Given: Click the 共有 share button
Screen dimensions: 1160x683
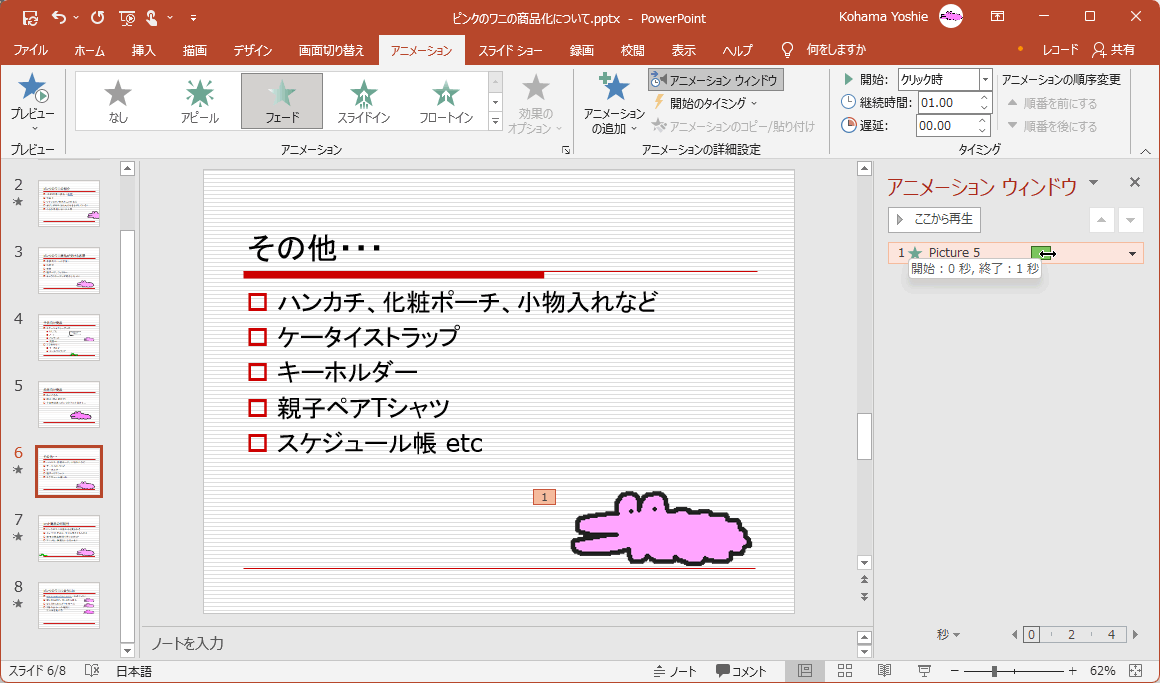Looking at the screenshot, I should tap(1114, 50).
